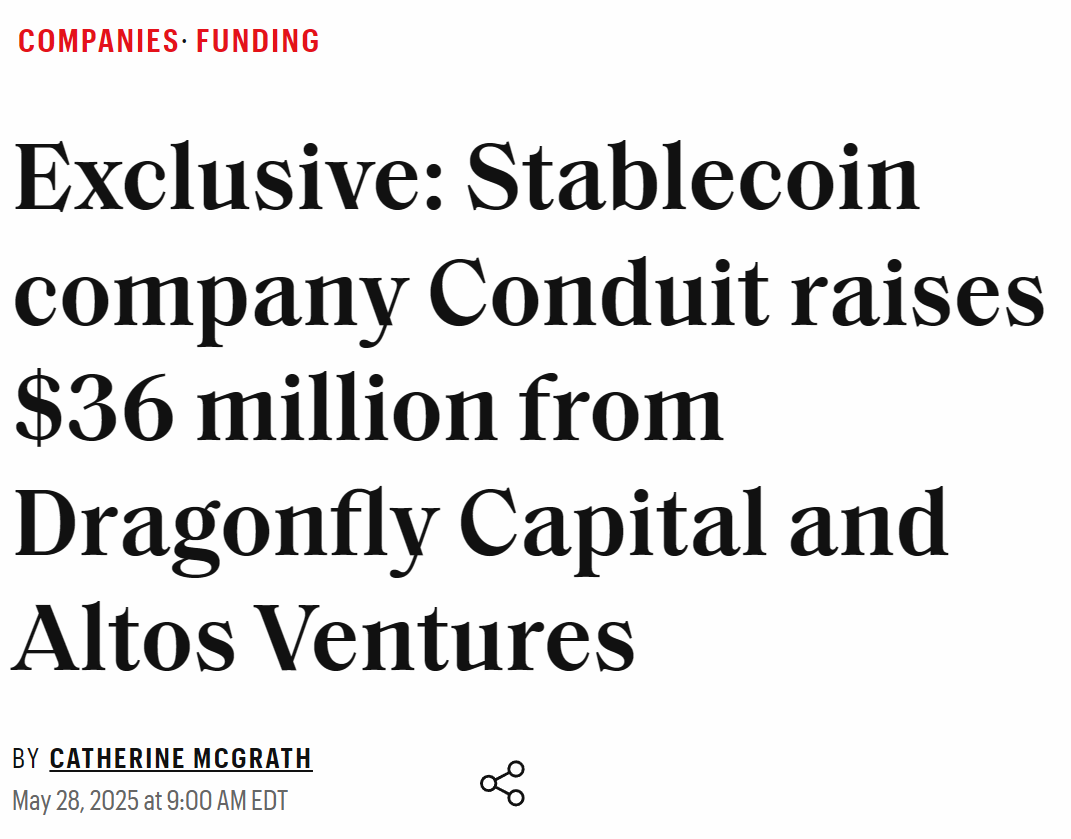Click "$36" in the headline

pos(93,410)
